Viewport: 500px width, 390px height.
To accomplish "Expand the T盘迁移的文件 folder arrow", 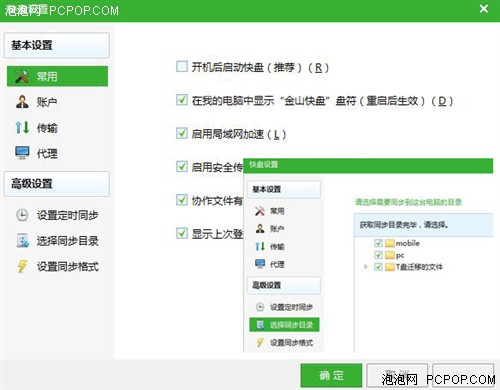I will pyautogui.click(x=366, y=267).
